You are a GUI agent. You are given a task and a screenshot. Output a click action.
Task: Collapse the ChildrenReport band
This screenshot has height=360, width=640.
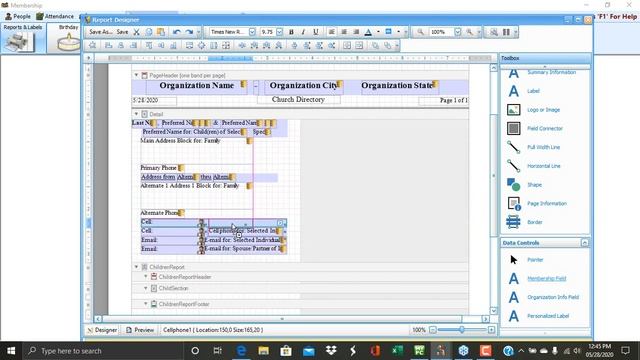pos(136,267)
